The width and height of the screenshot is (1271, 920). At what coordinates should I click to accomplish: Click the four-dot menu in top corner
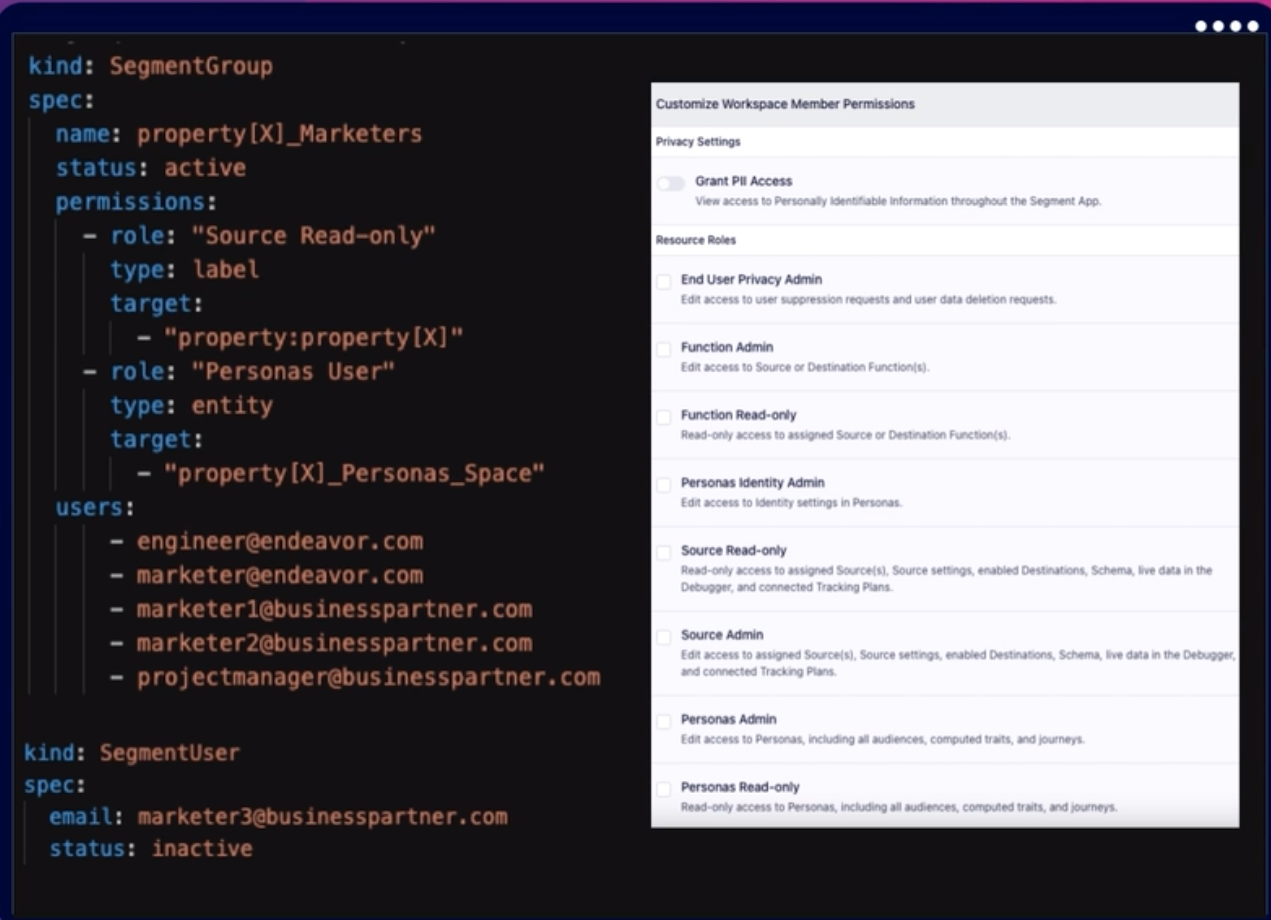1227,26
